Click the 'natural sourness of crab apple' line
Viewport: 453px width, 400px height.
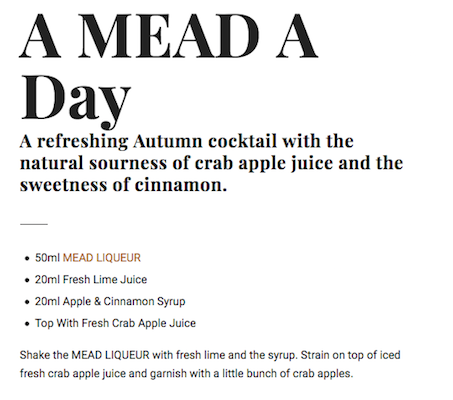click(x=211, y=163)
